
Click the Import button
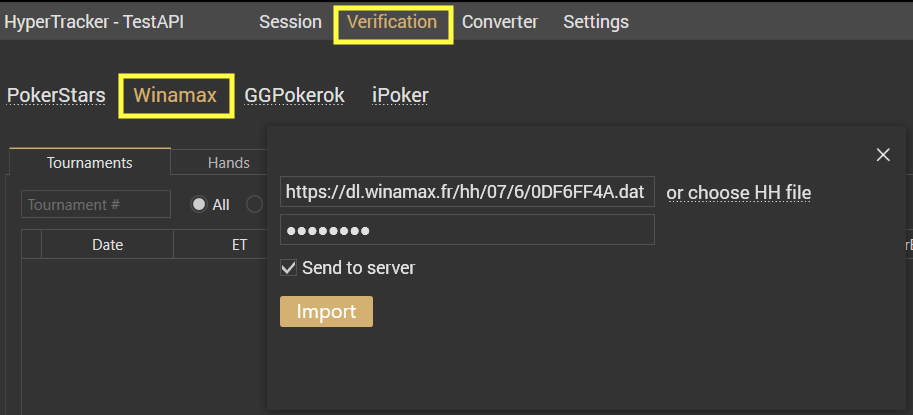[x=326, y=311]
